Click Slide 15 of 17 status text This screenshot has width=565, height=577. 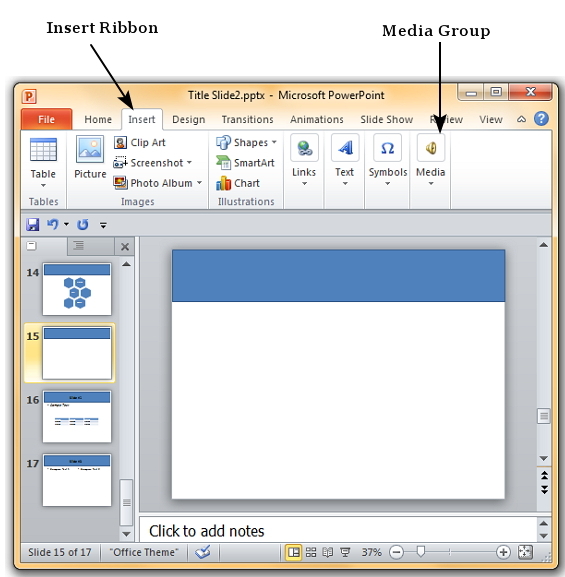(60, 552)
